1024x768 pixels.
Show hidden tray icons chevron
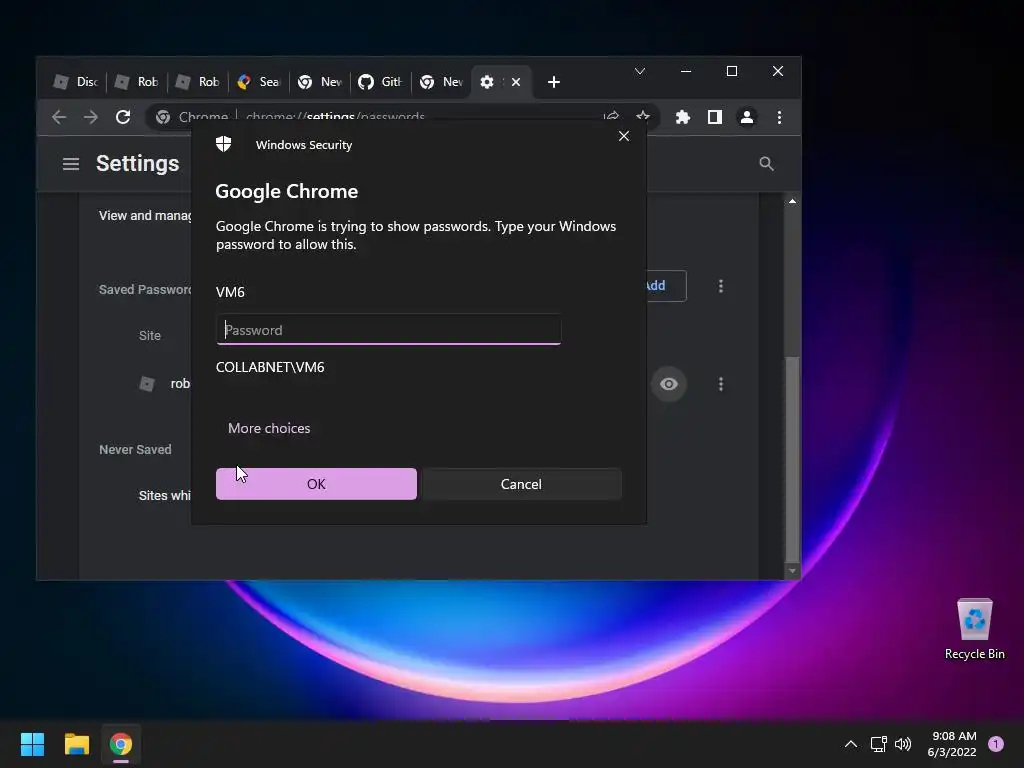point(851,744)
